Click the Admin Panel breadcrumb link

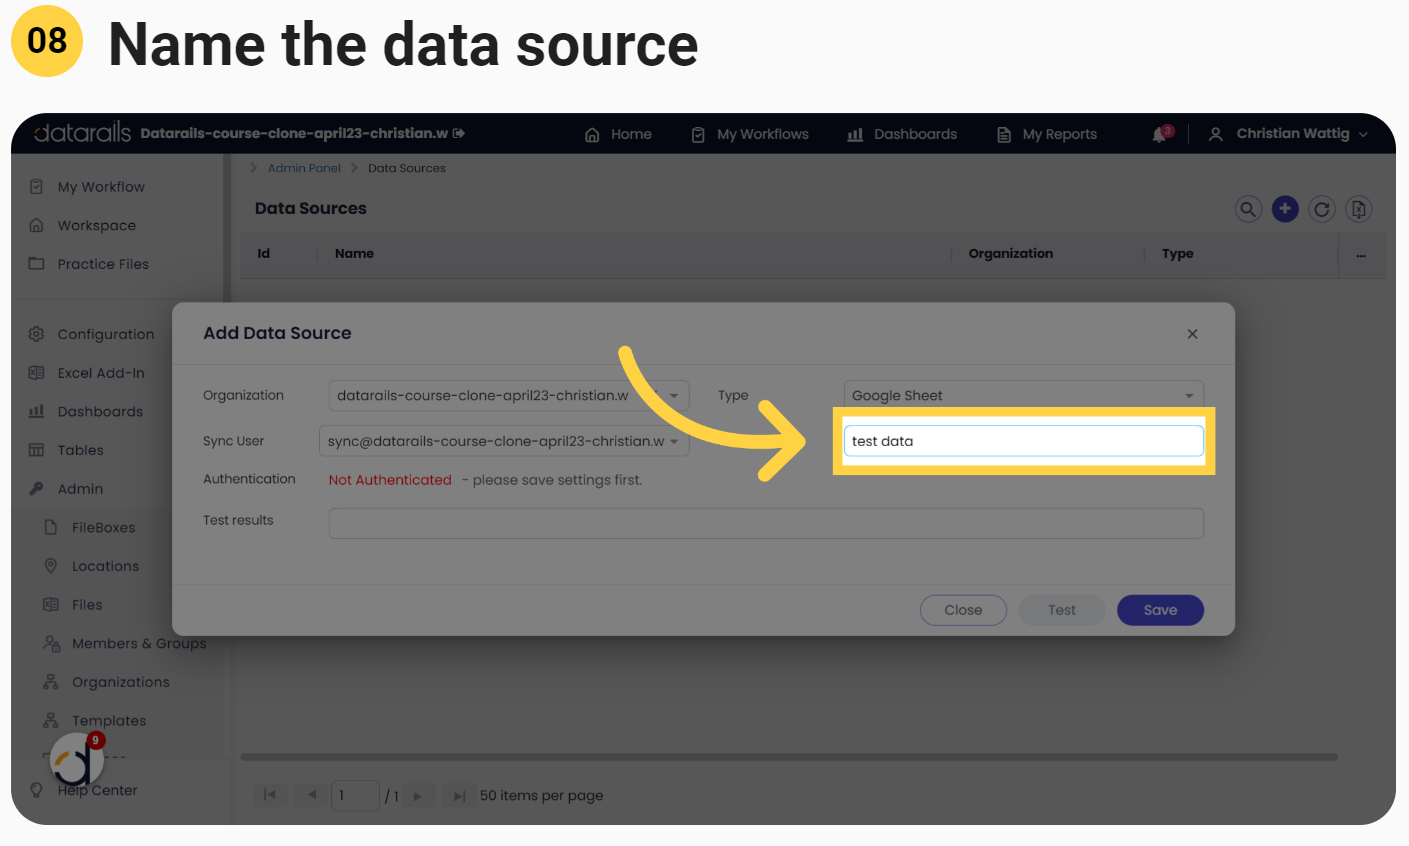click(304, 168)
